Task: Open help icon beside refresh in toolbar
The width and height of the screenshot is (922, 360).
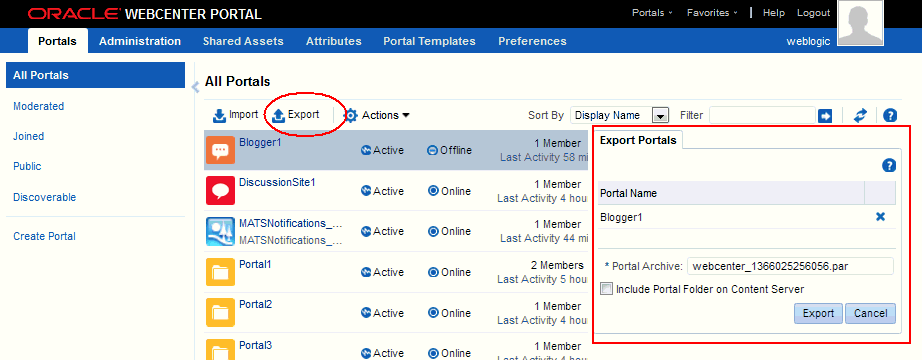Action: coord(890,115)
